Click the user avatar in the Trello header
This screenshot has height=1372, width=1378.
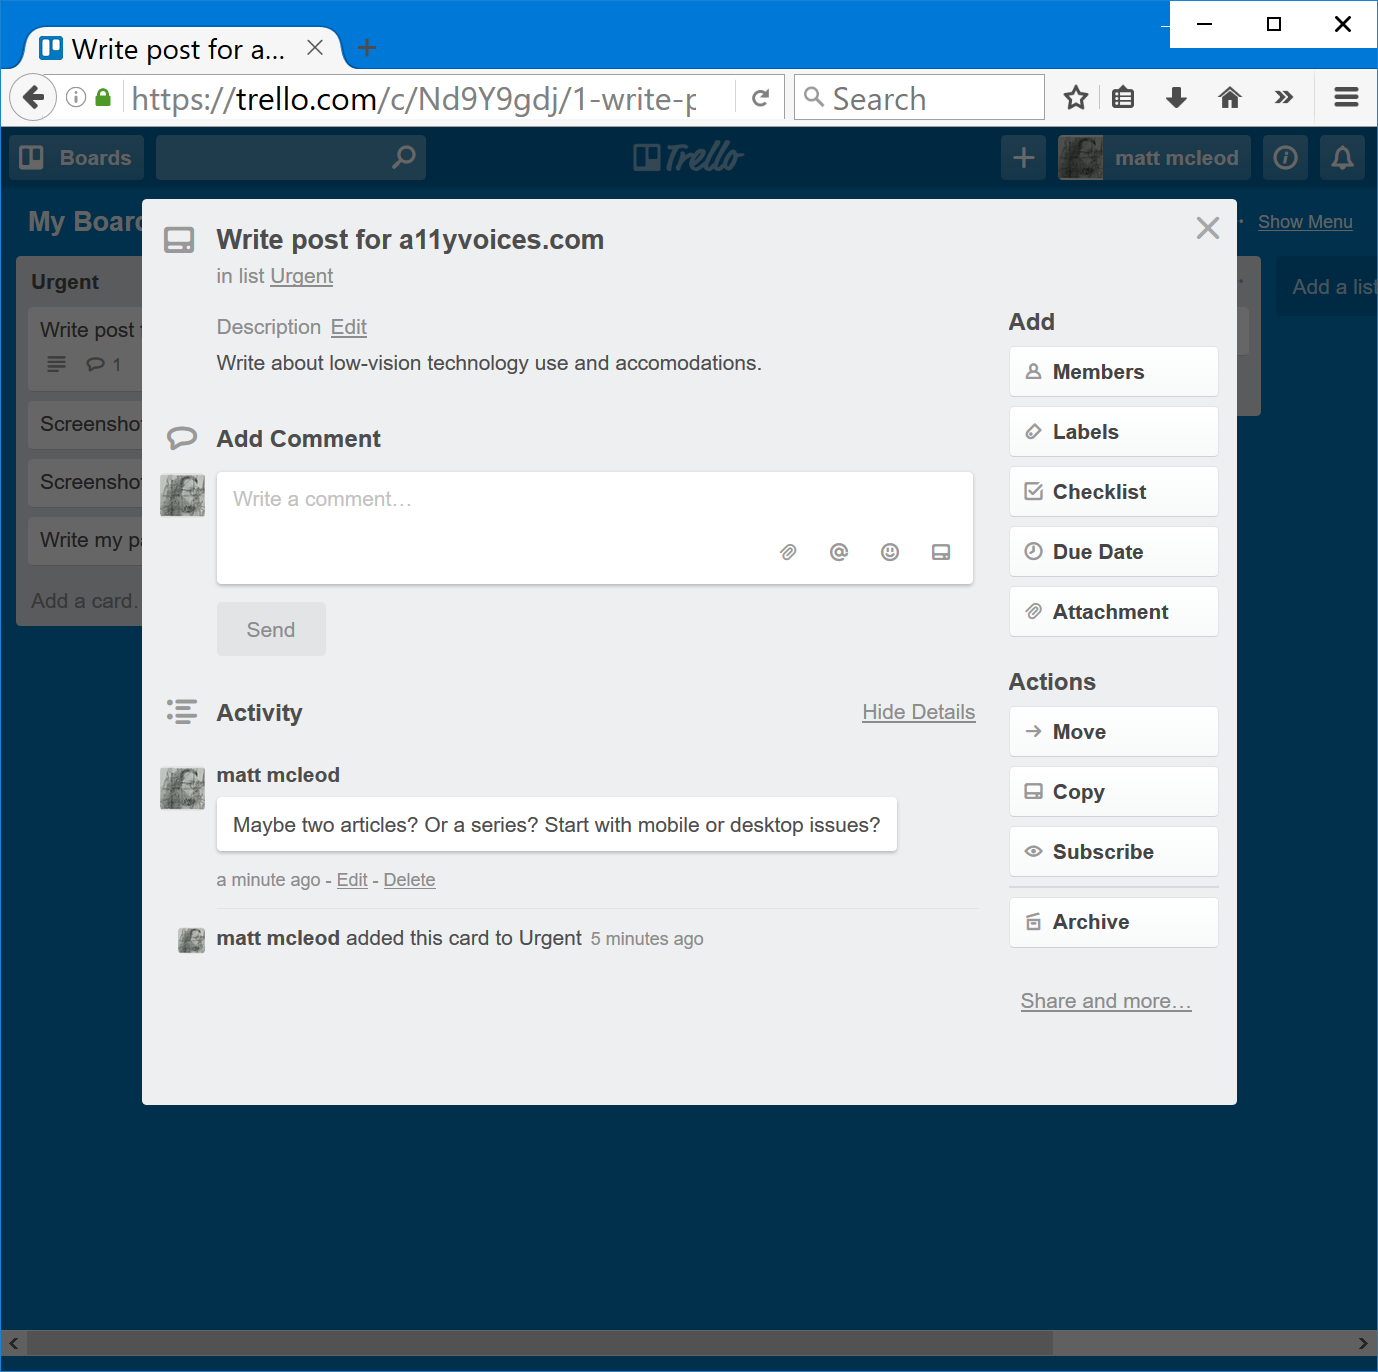pos(1081,157)
